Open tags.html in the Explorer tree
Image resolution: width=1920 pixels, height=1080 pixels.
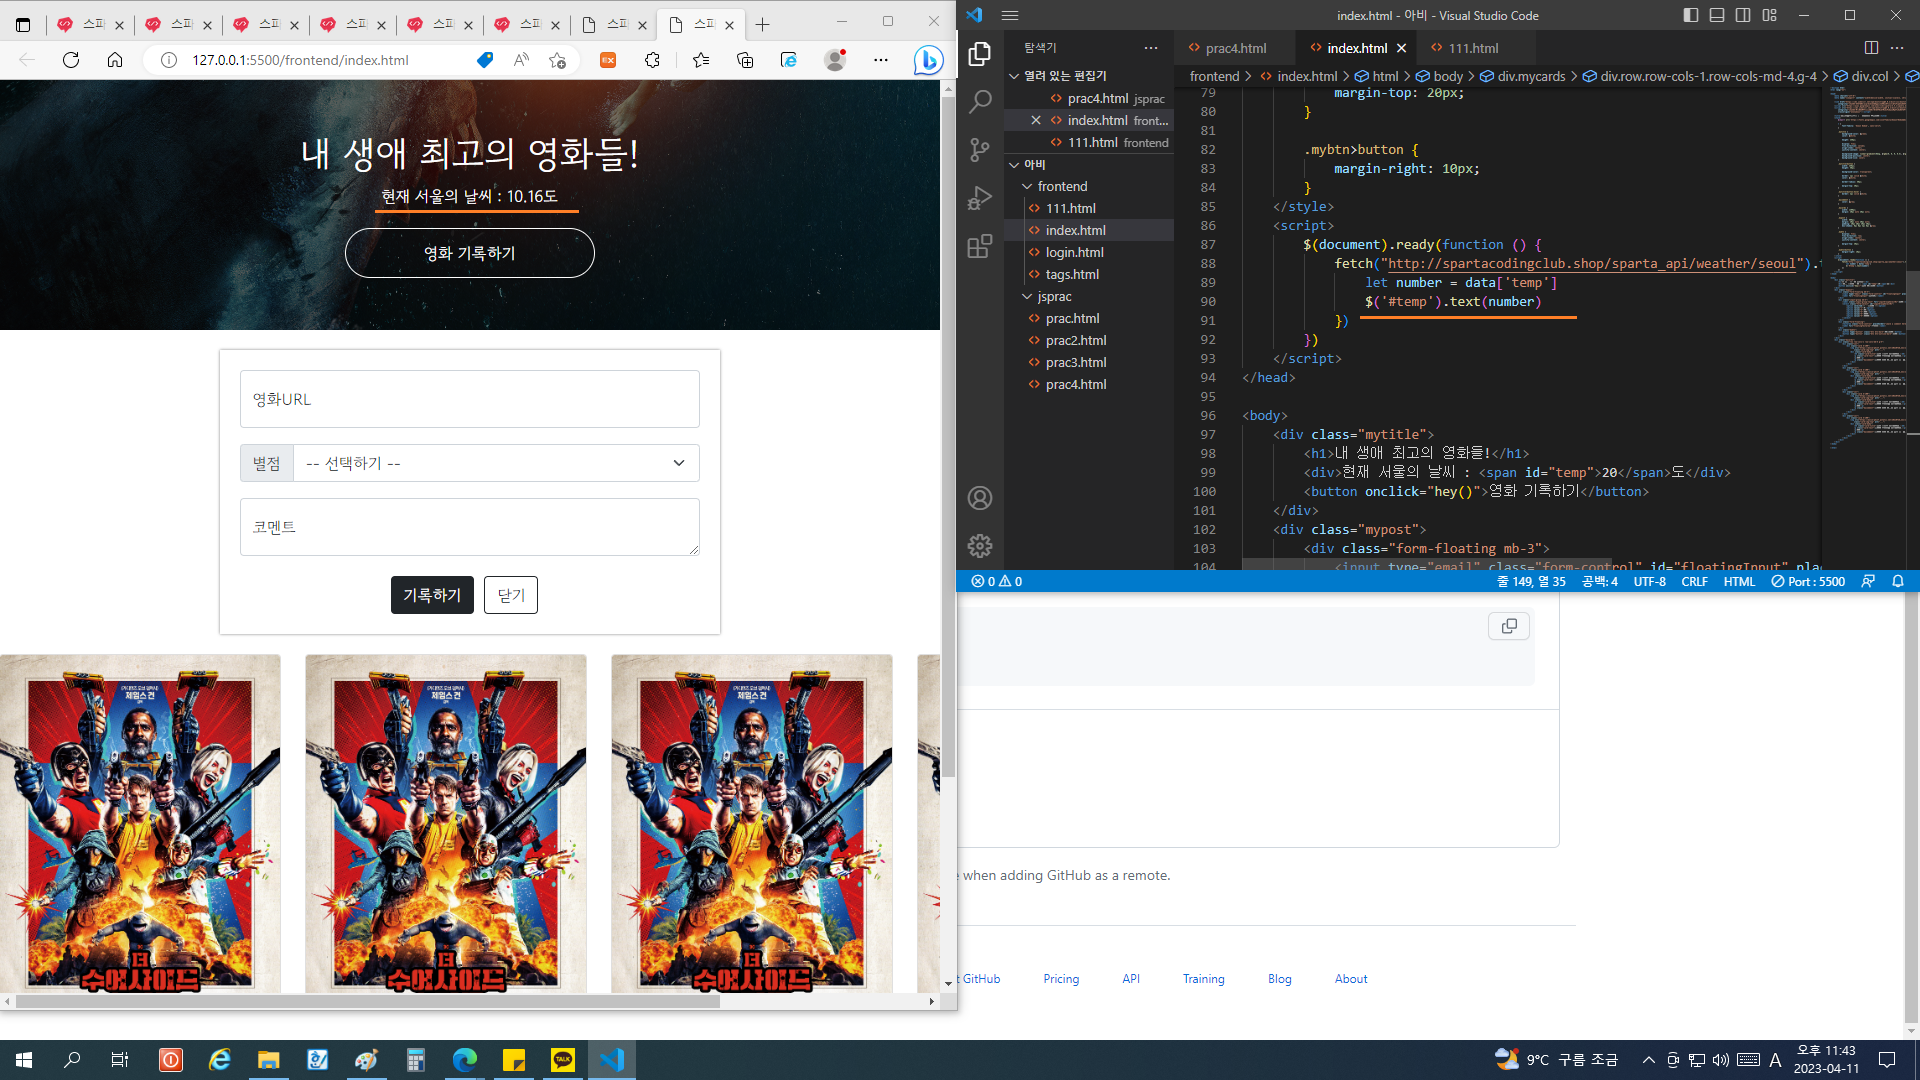coord(1072,274)
